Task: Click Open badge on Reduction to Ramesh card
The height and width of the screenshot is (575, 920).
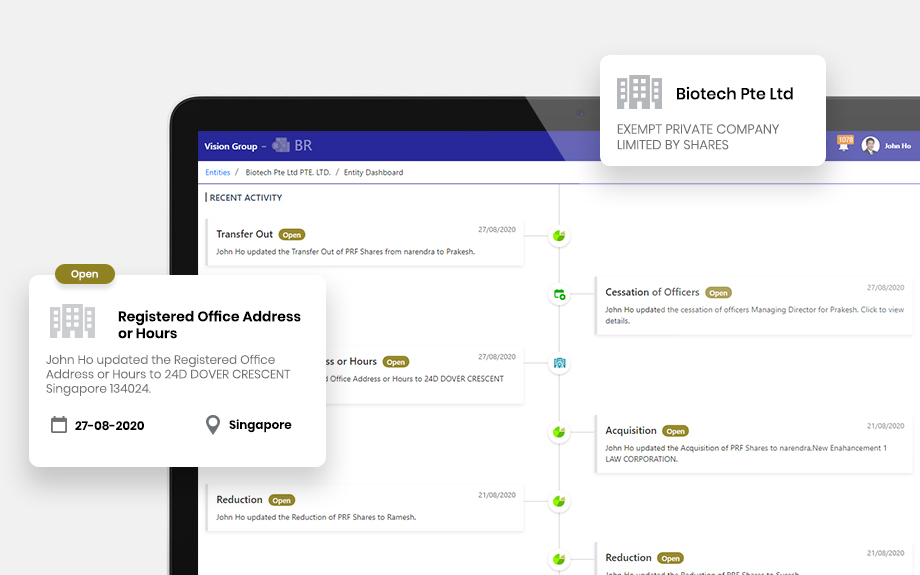Action: pyautogui.click(x=282, y=500)
